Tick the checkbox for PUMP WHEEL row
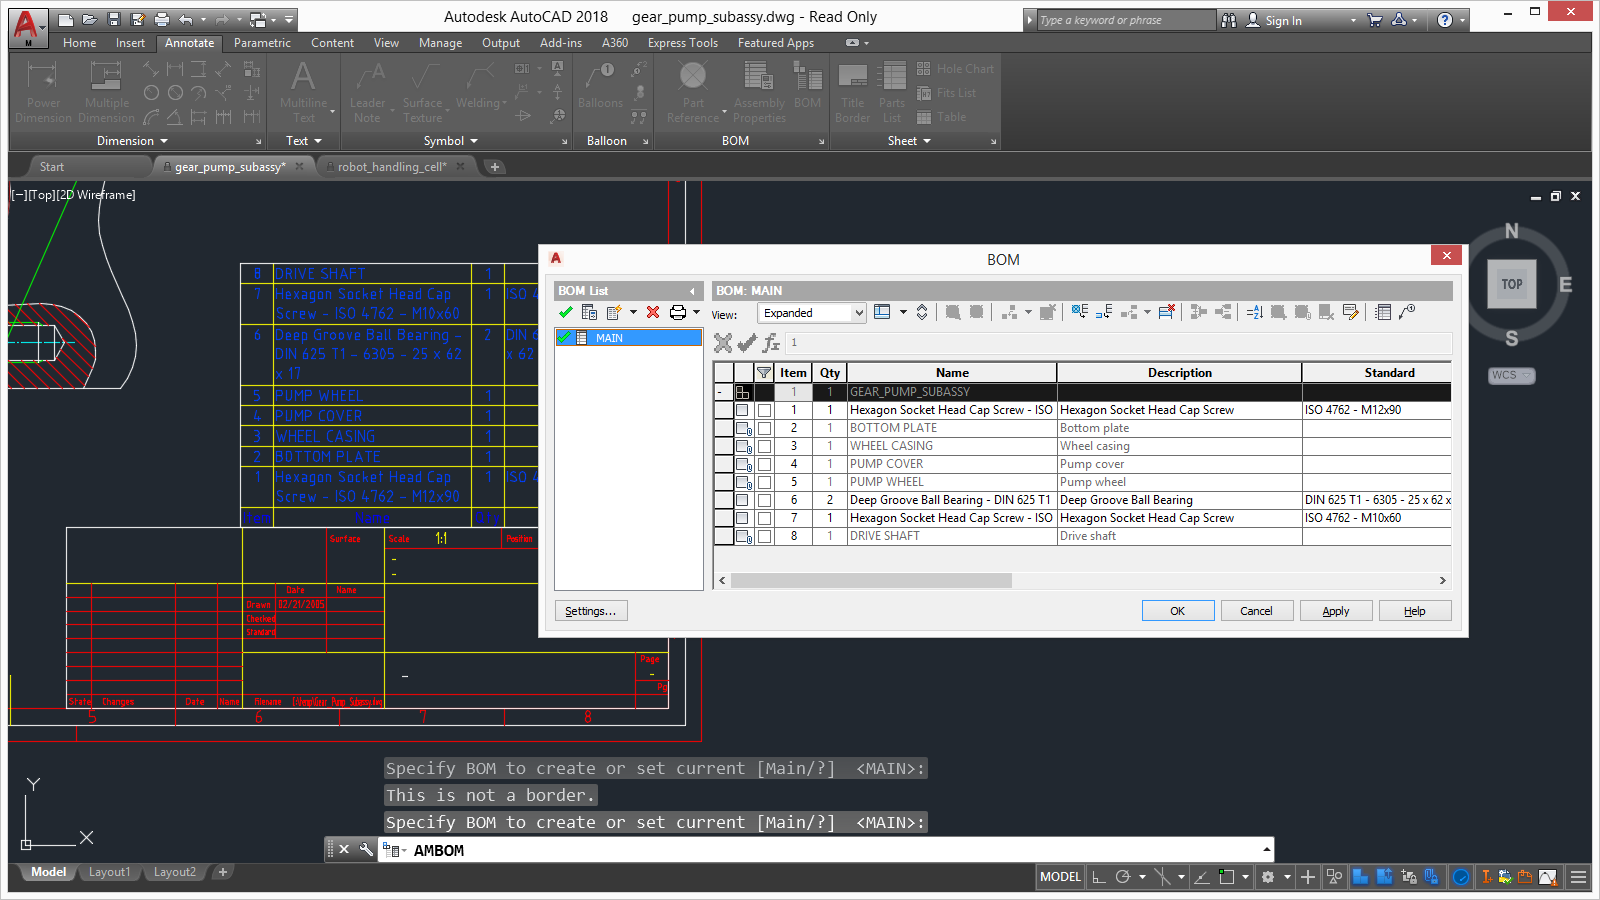 click(x=764, y=482)
